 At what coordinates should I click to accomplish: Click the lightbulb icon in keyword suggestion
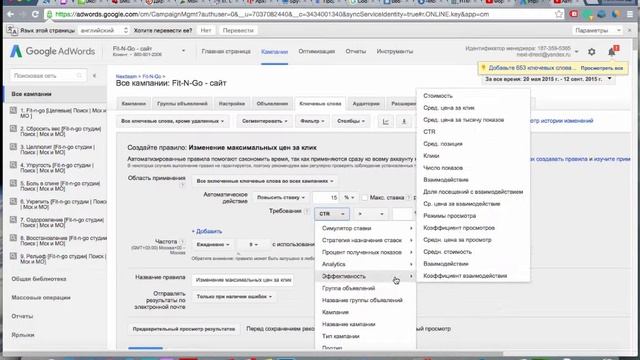coord(483,68)
